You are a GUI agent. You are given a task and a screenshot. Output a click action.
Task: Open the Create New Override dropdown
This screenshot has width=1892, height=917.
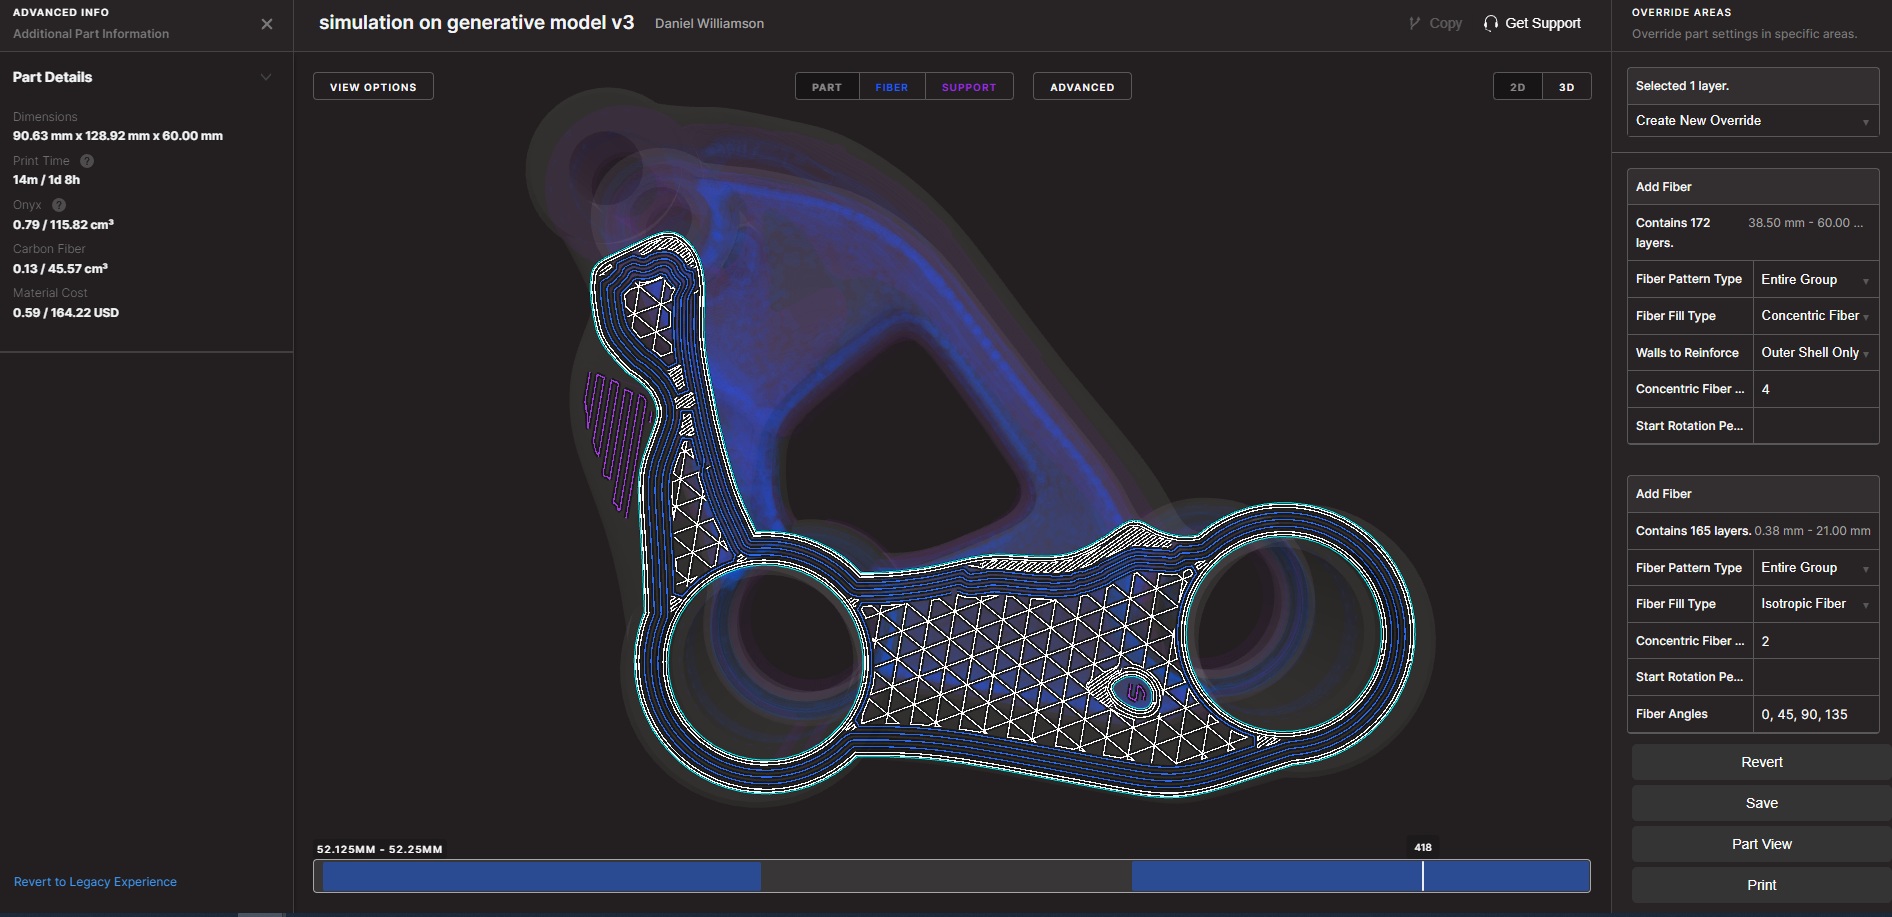[1752, 121]
